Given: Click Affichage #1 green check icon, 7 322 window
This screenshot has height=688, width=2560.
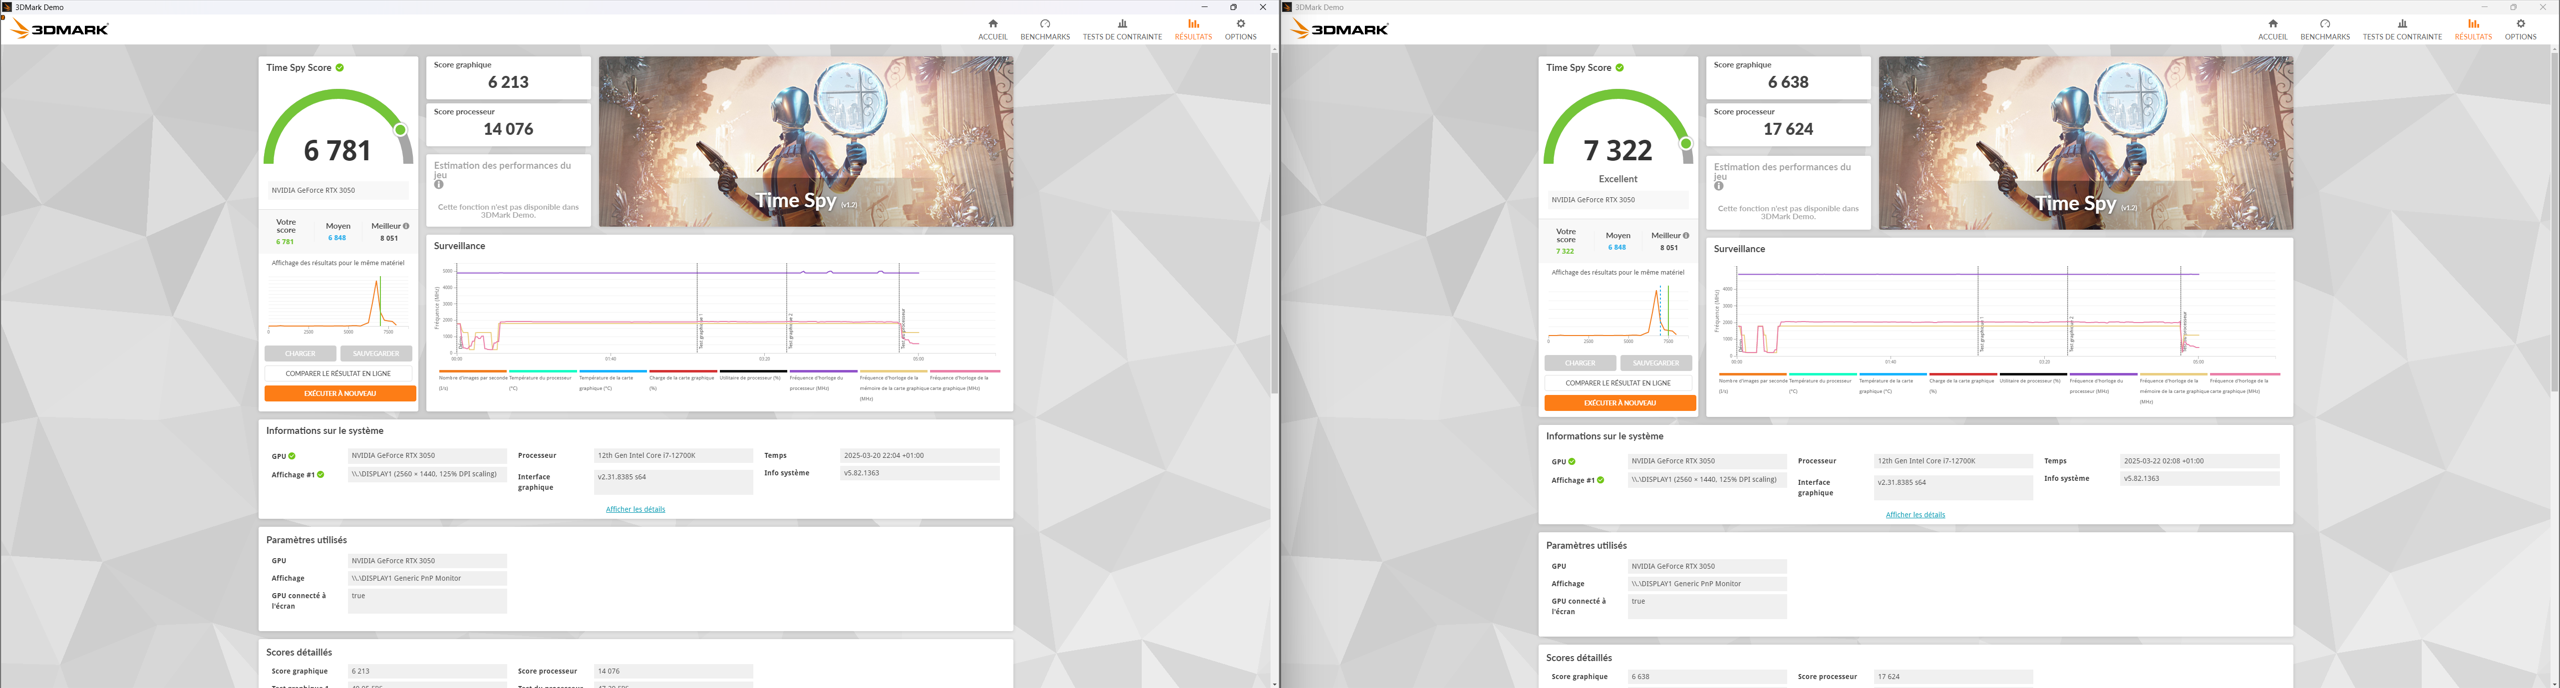Looking at the screenshot, I should (x=1601, y=481).
